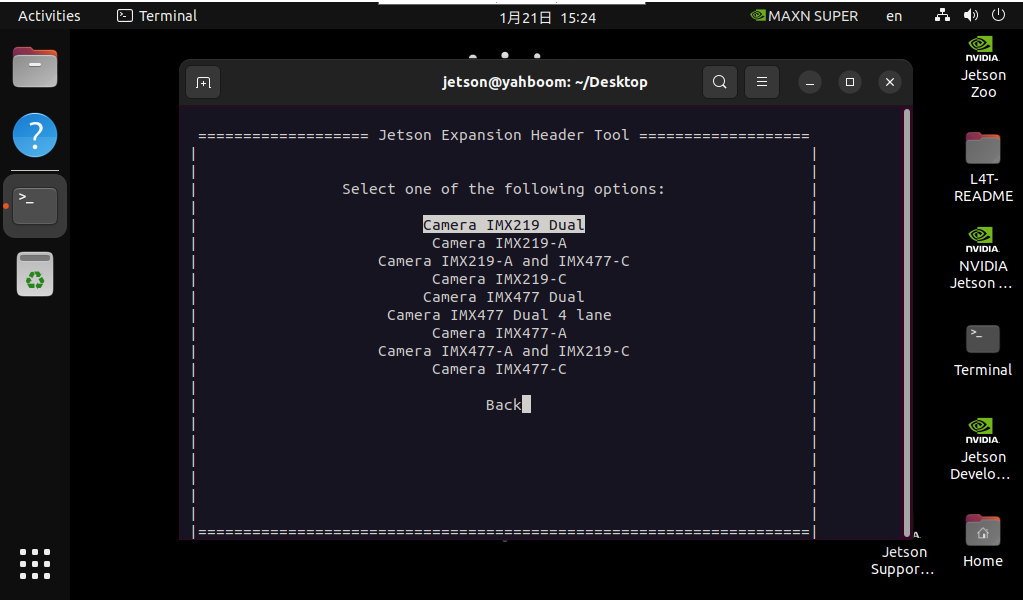
Task: Select the Camera IMX477-C option
Action: coord(499,370)
